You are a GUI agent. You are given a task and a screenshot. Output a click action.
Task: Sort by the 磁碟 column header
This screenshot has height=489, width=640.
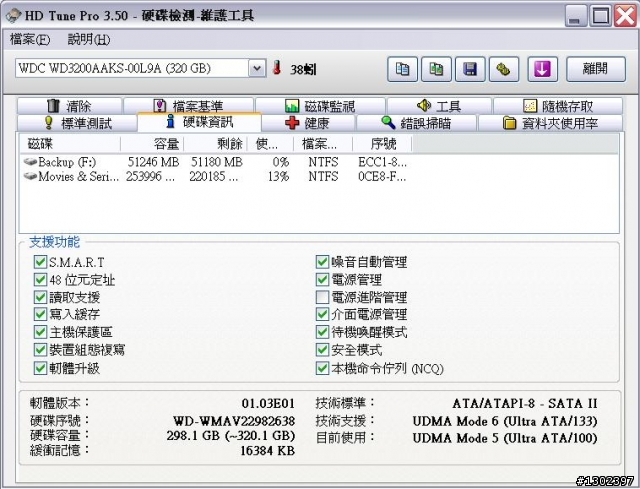click(x=70, y=144)
